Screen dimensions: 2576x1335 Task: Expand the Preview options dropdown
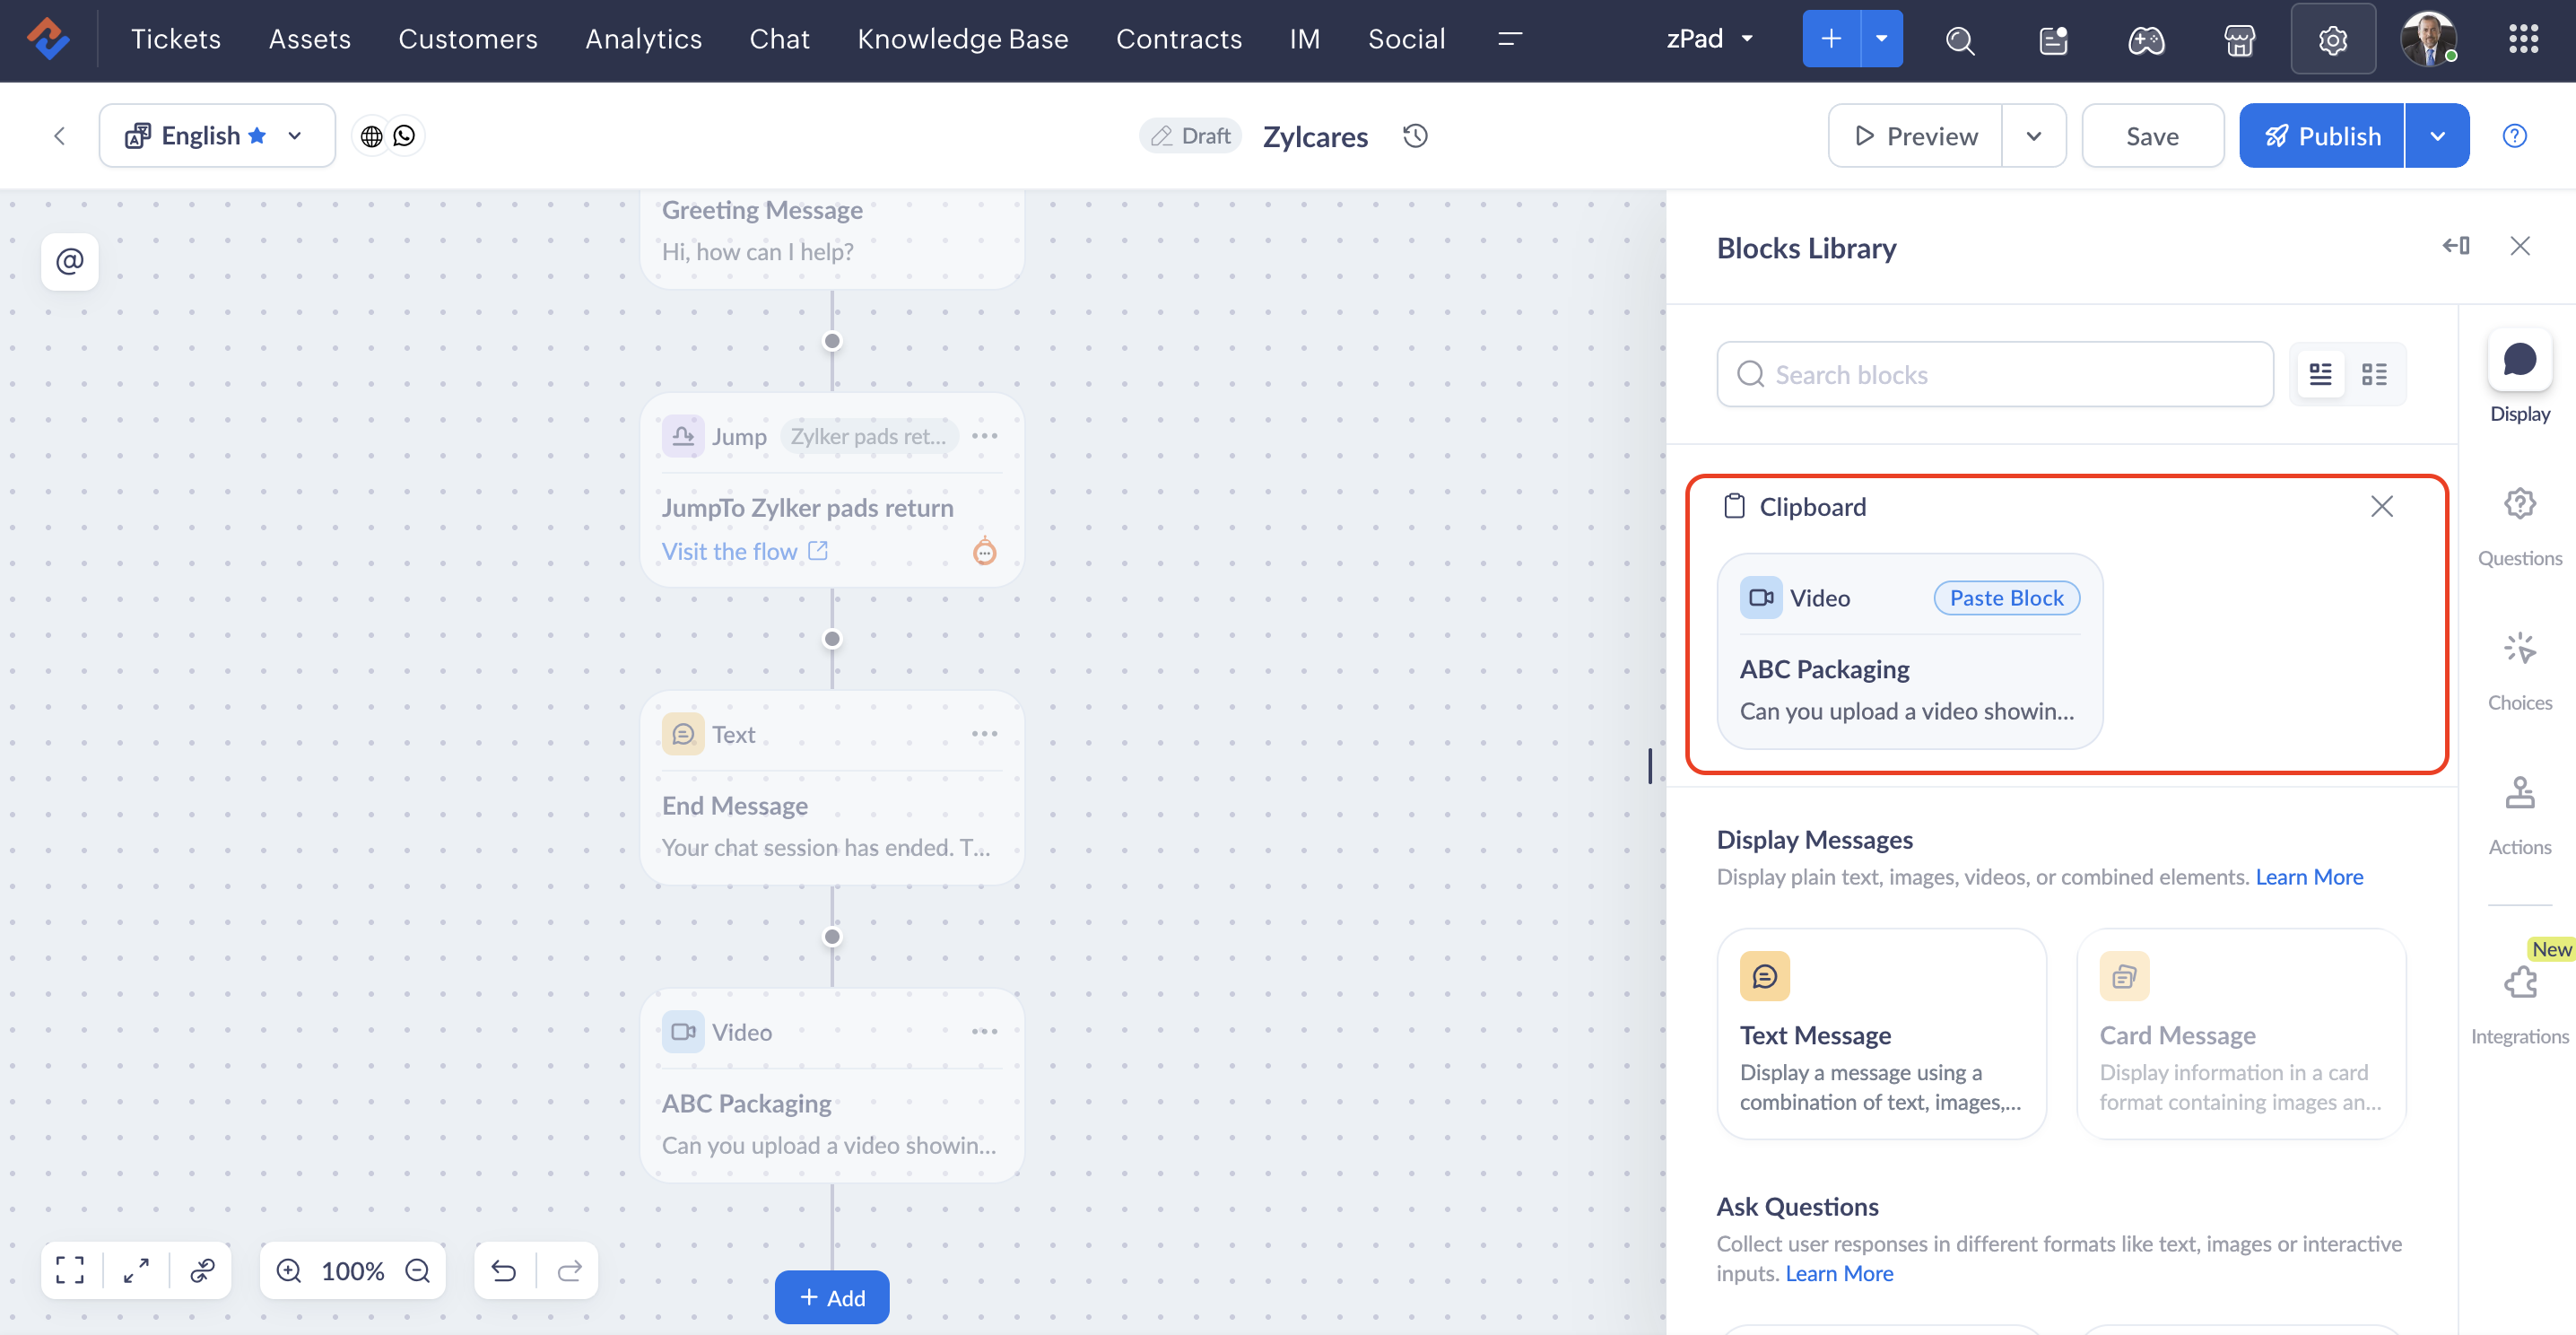click(x=2033, y=136)
